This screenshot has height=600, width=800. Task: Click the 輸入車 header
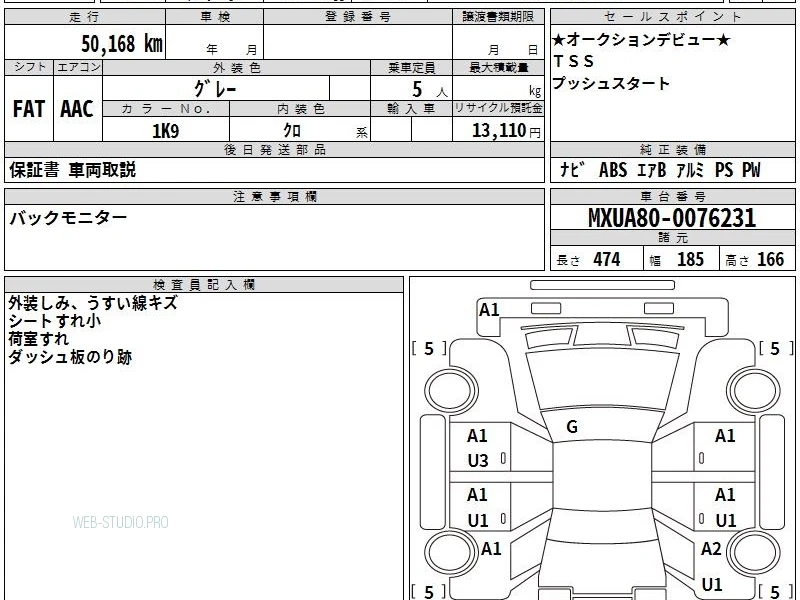pyautogui.click(x=411, y=109)
